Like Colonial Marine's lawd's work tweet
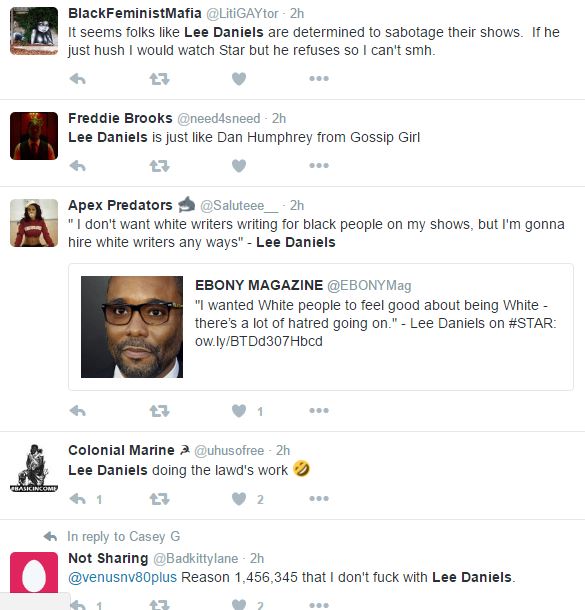 239,499
